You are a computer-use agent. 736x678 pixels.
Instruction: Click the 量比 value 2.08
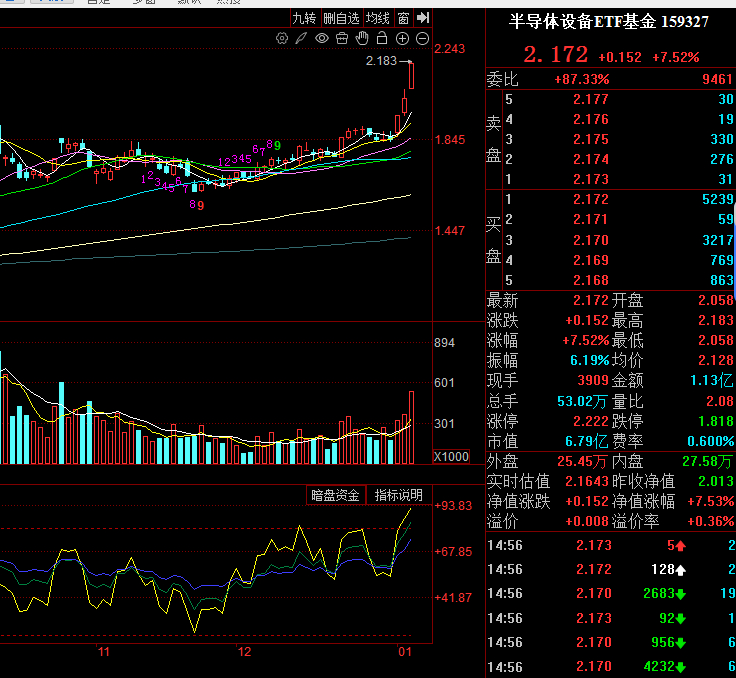(x=720, y=401)
